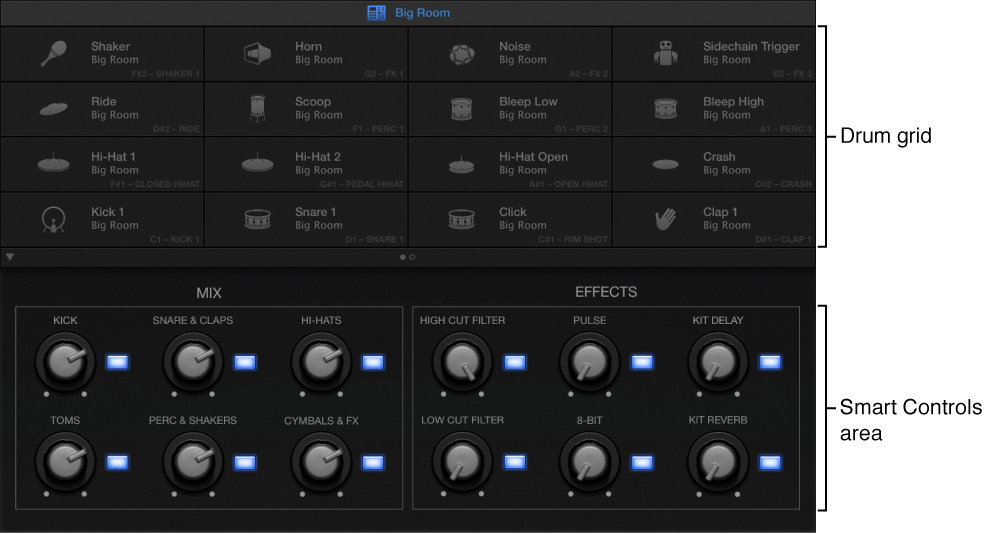Click the SNARE & CLAPS knob
The height and width of the screenshot is (534, 986).
click(193, 363)
